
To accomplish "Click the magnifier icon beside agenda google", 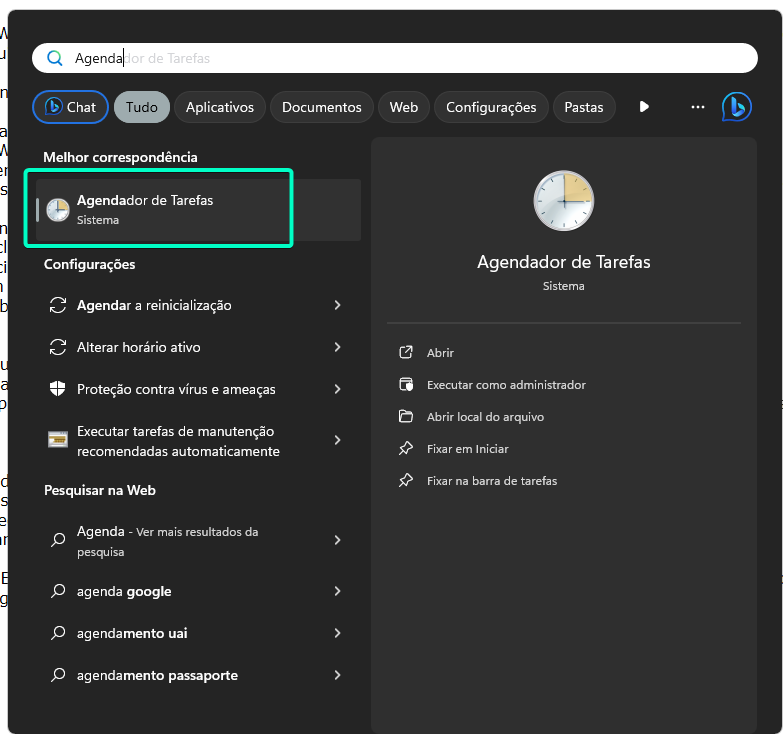I will pos(58,592).
